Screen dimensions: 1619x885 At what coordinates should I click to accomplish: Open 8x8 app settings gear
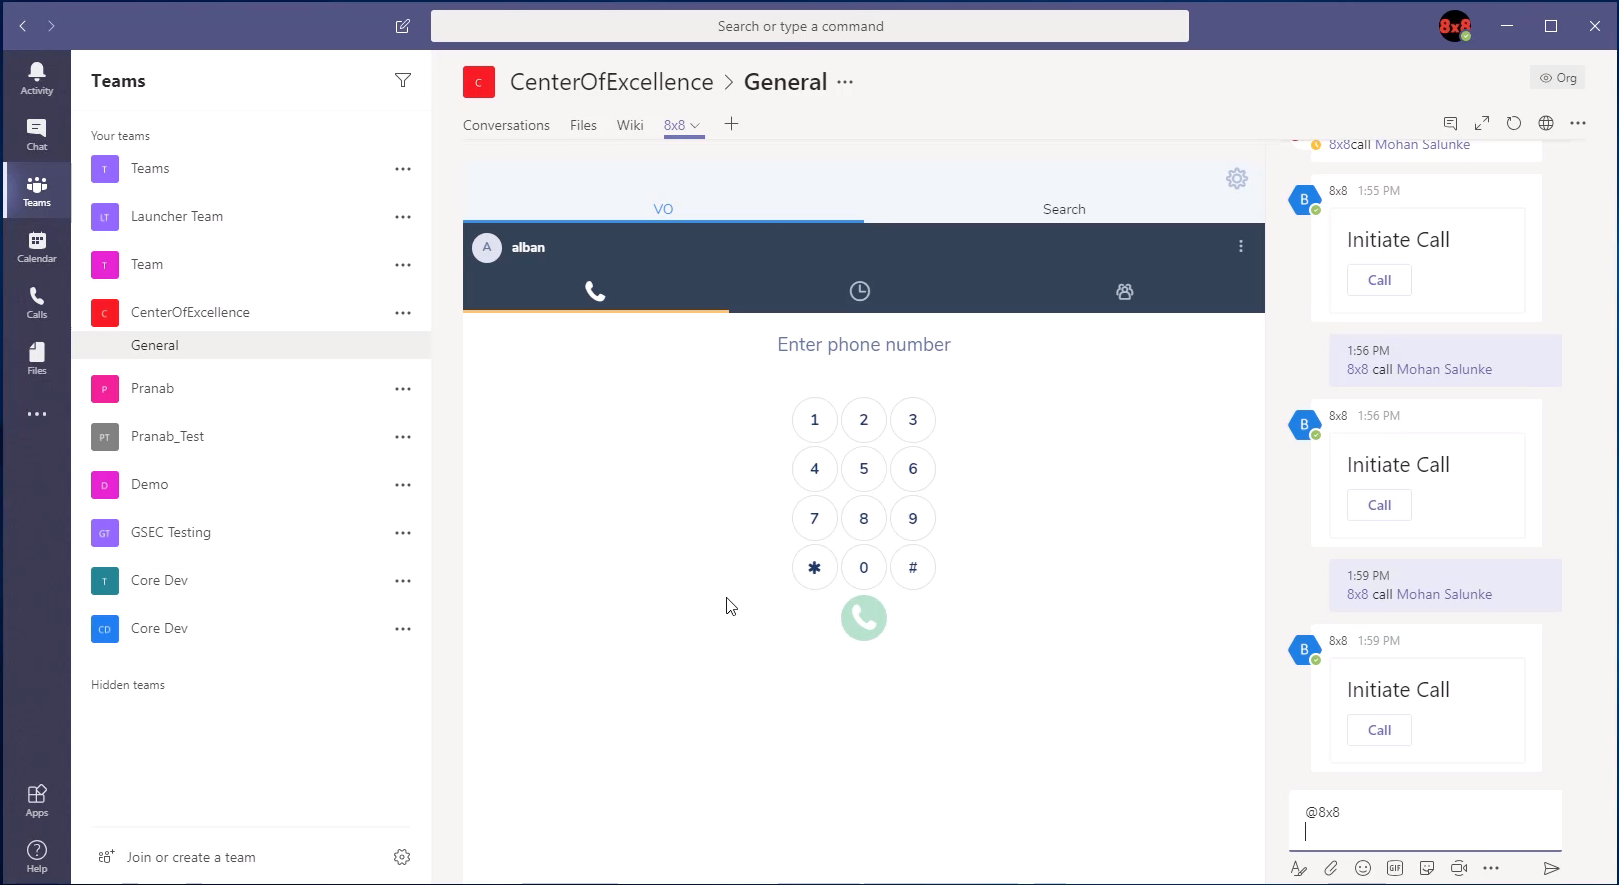click(x=1237, y=178)
